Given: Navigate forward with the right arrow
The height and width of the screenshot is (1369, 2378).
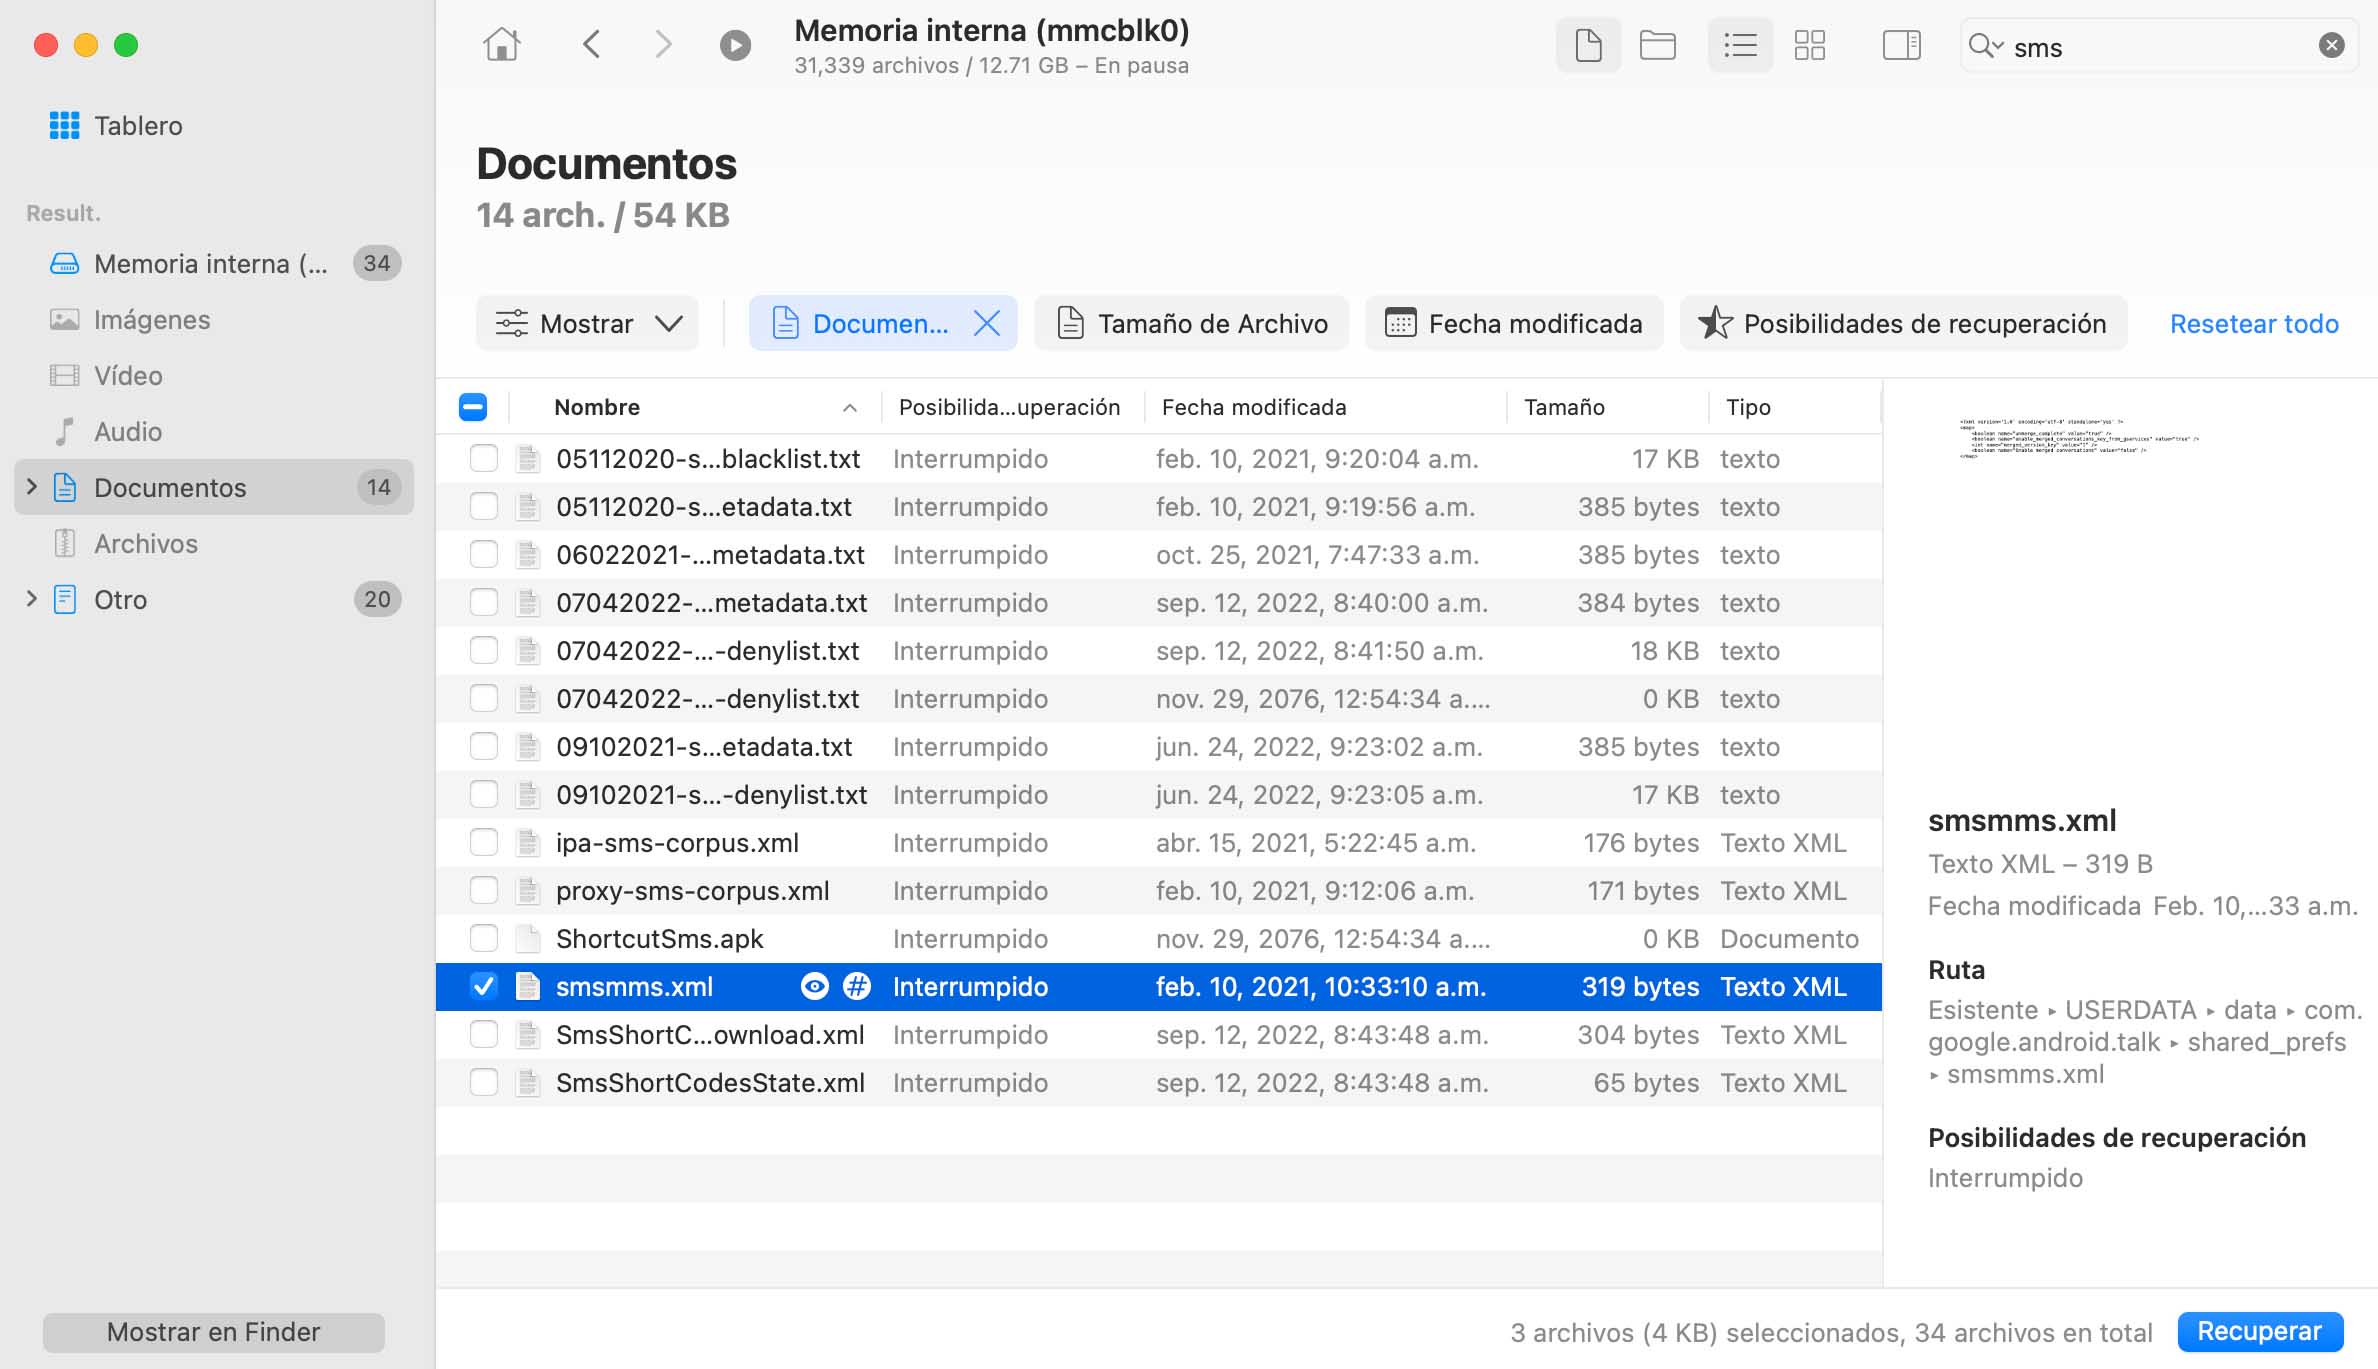Looking at the screenshot, I should tap(663, 45).
